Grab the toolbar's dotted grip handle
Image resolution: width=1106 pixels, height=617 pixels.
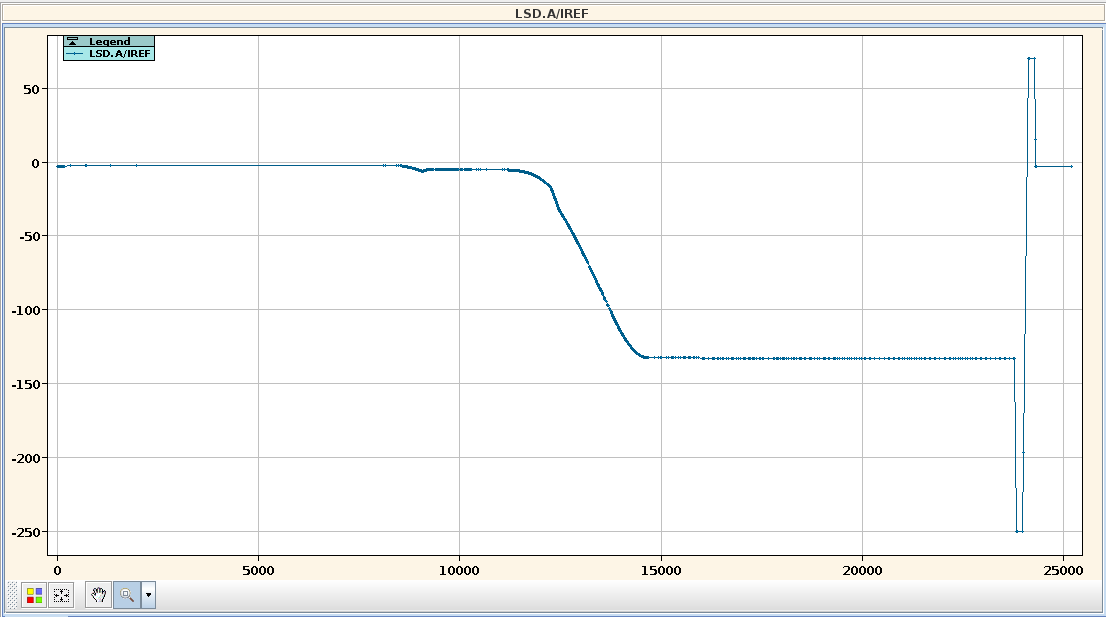[x=12, y=595]
